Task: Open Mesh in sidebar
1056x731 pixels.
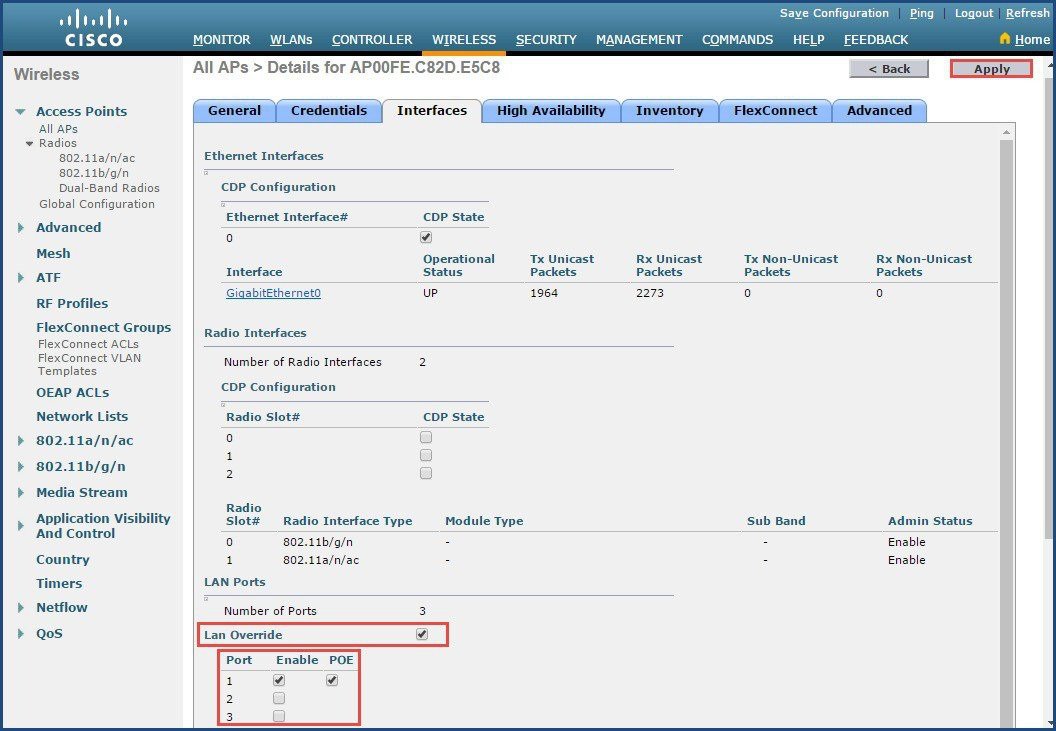Action: click(53, 253)
